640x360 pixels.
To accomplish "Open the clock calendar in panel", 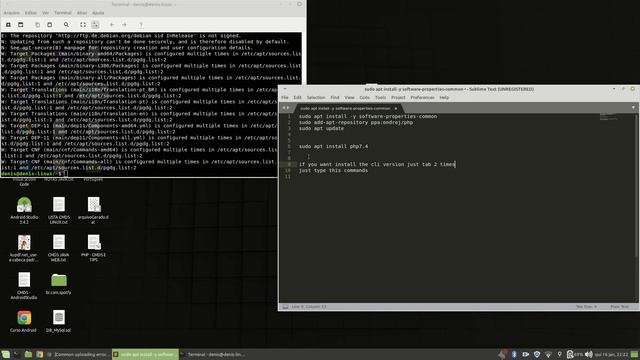I will 611,354.
